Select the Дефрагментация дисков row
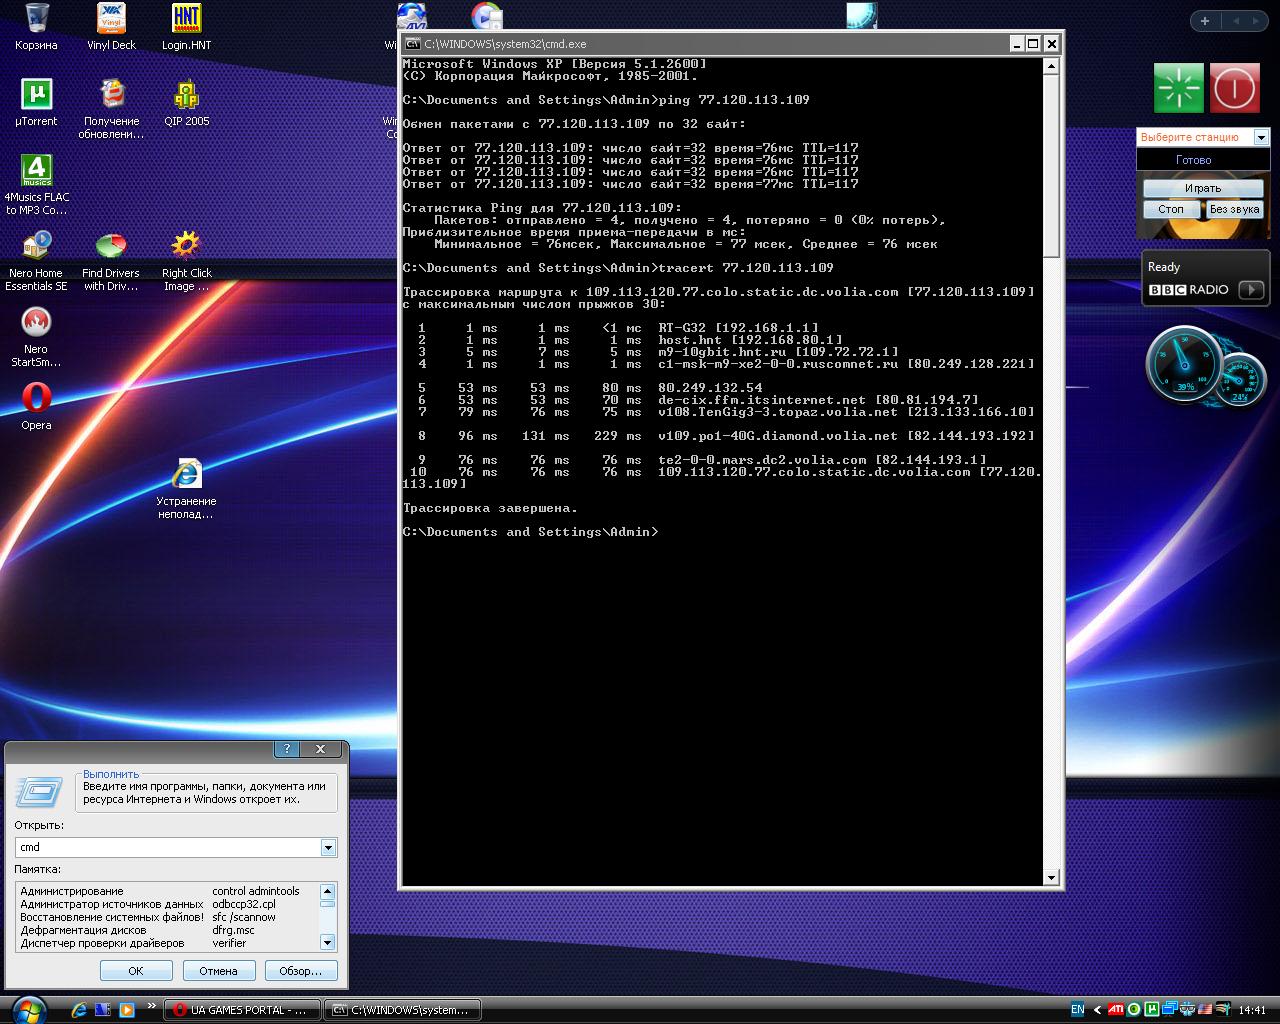The height and width of the screenshot is (1024, 1280). point(168,930)
